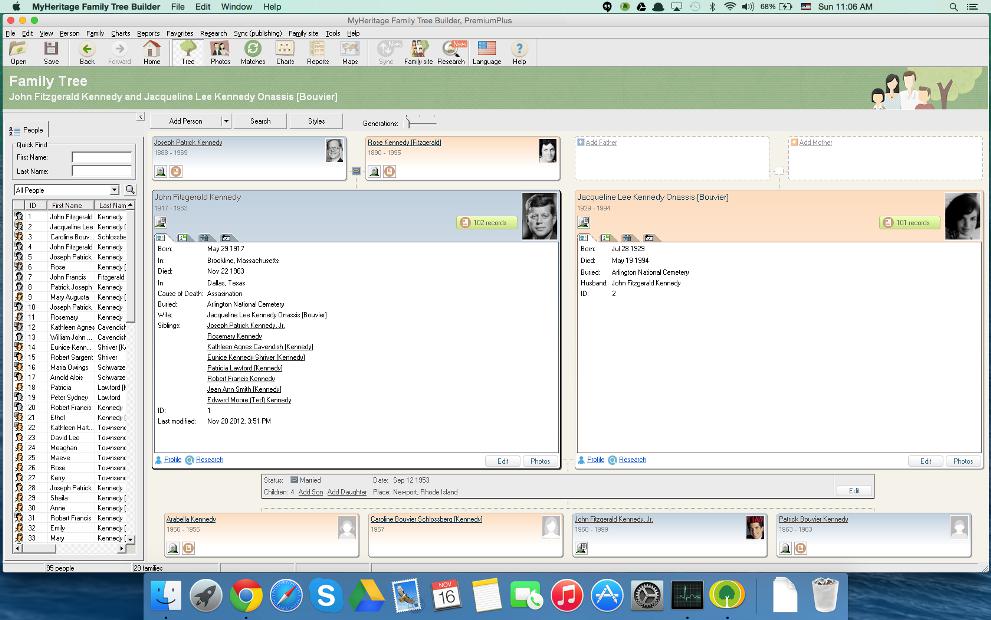
Task: Click Edit in the marriage details bar
Action: tap(854, 490)
